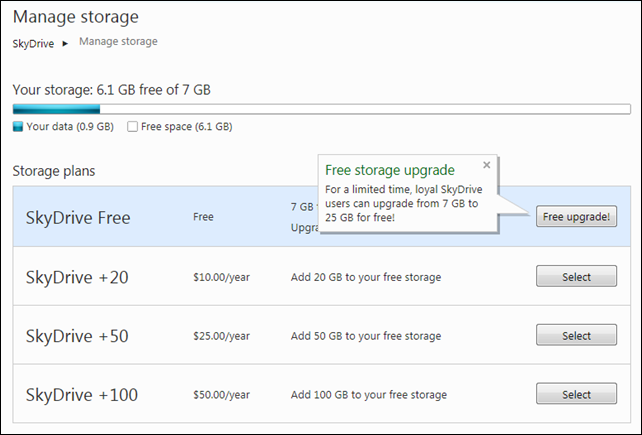Click the SkyDrive +20 plan name
Screen dimensions: 642x435
pyautogui.click(x=76, y=277)
